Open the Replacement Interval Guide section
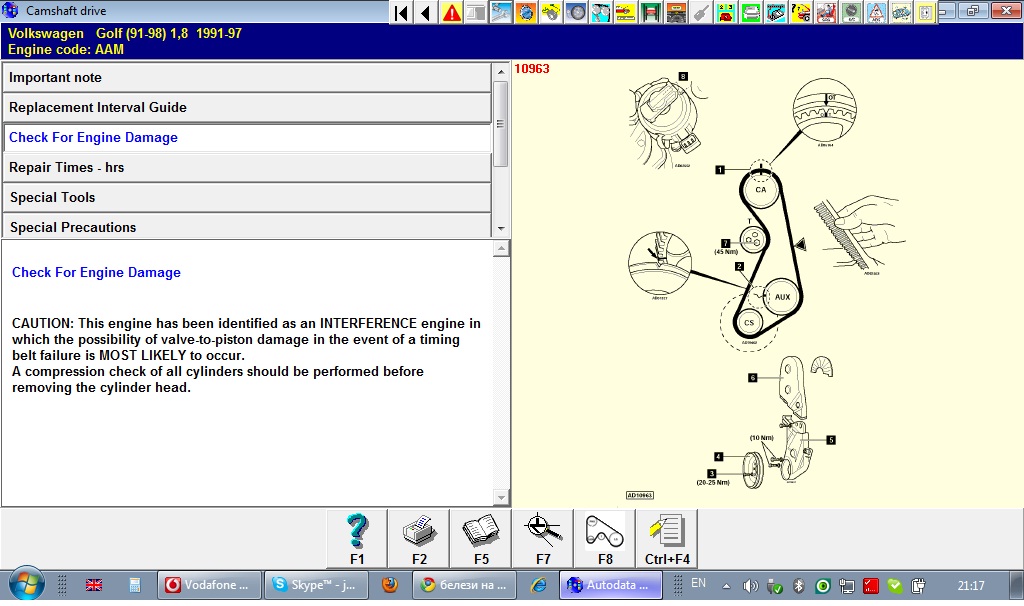 click(x=246, y=108)
